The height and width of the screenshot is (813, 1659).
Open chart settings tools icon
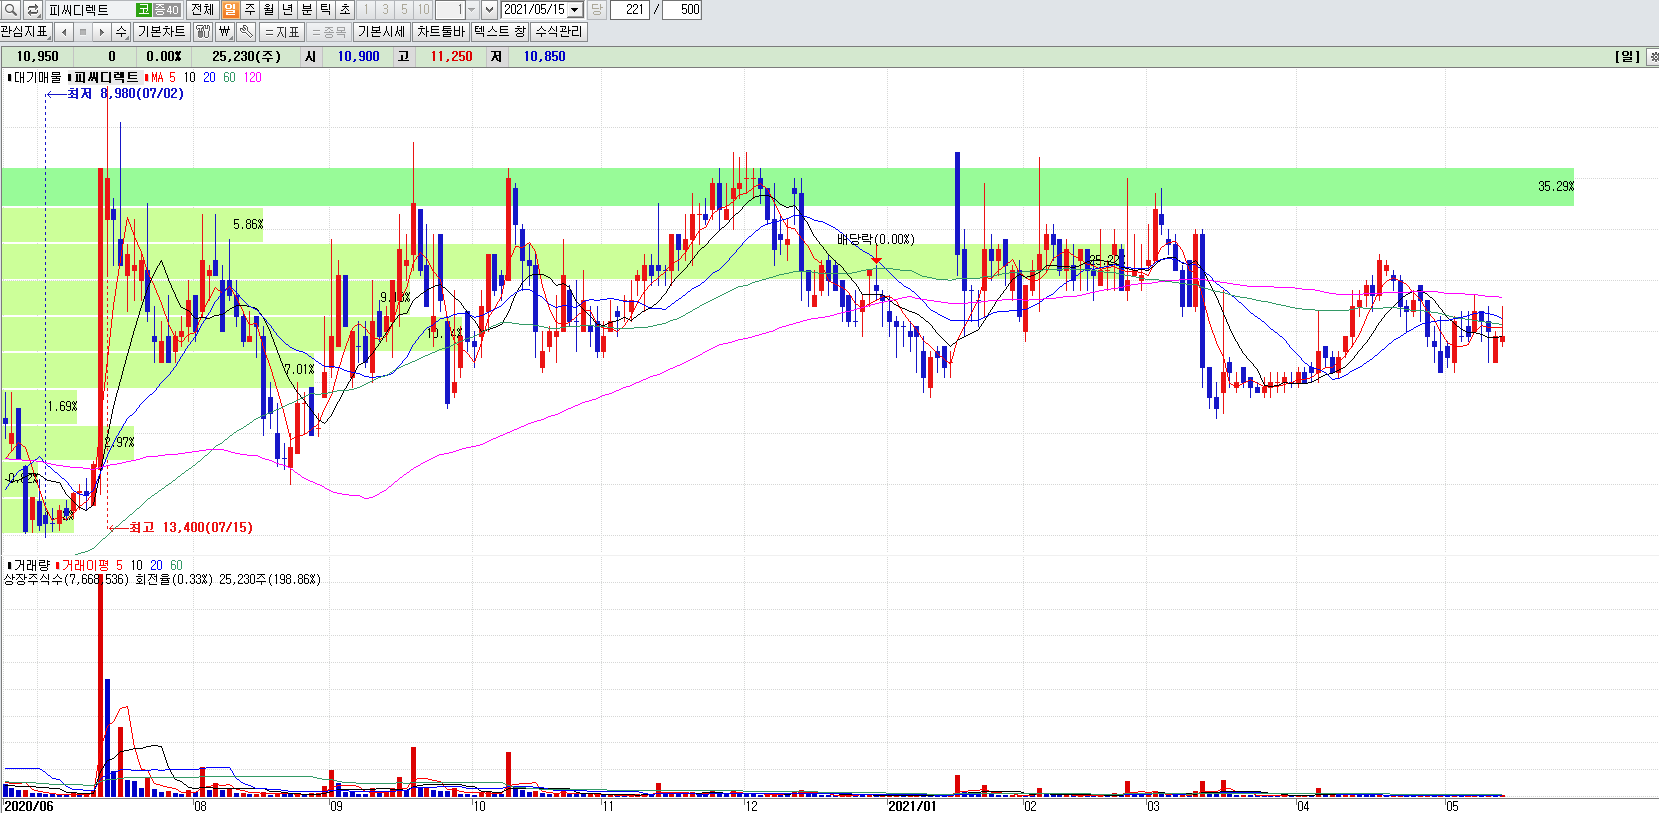point(203,32)
